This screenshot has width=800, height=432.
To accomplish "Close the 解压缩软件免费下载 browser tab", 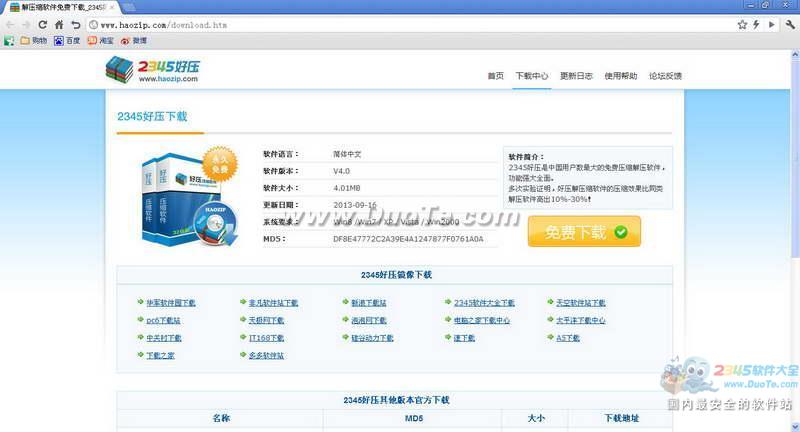I will tap(112, 7).
